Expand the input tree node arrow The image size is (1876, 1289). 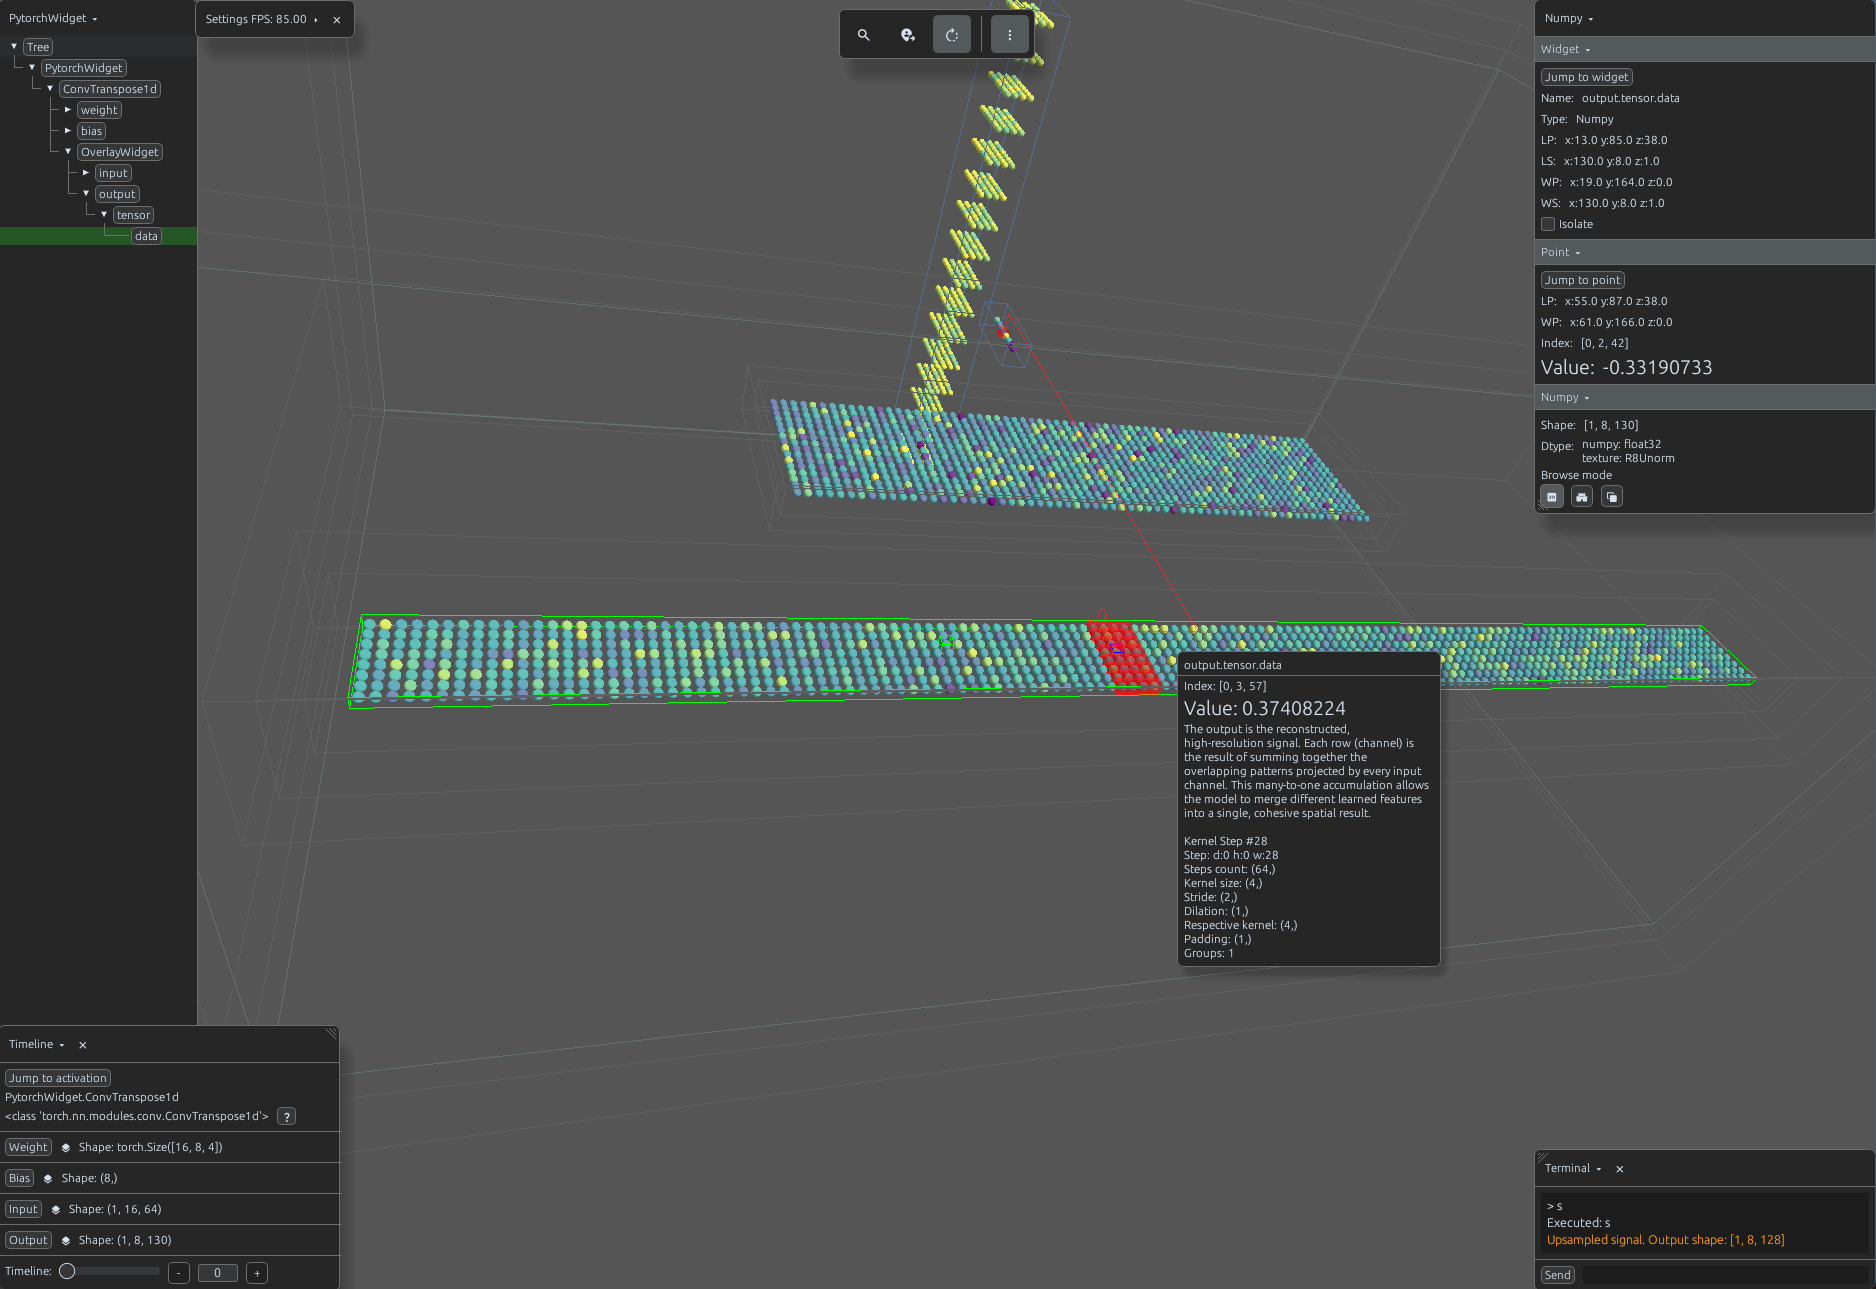pyautogui.click(x=86, y=173)
